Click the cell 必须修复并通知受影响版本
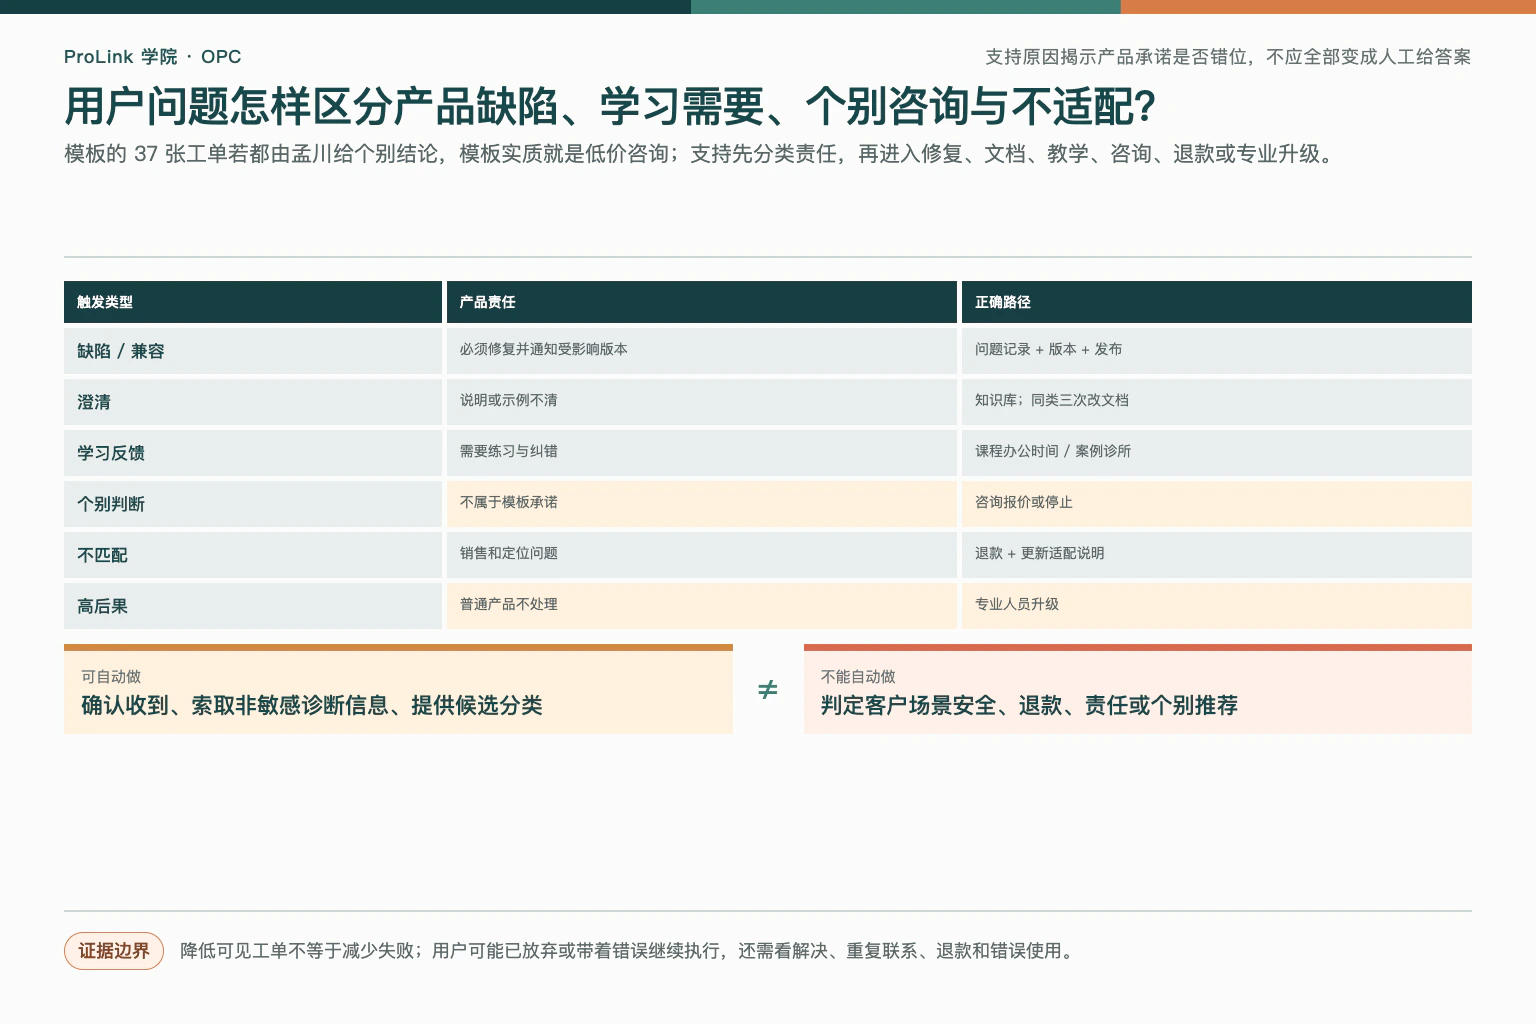Viewport: 1536px width, 1024px height. coord(702,351)
